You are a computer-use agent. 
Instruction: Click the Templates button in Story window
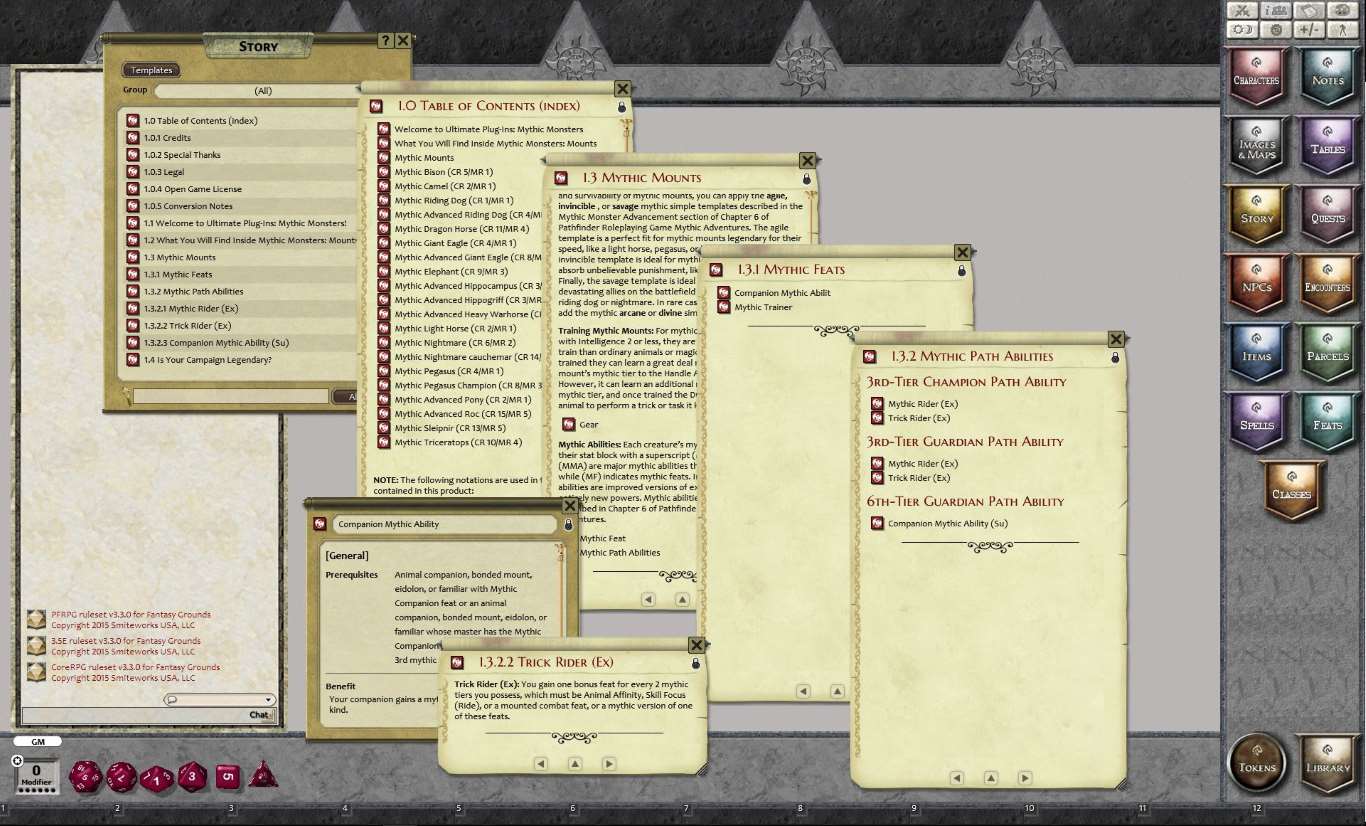pos(152,70)
